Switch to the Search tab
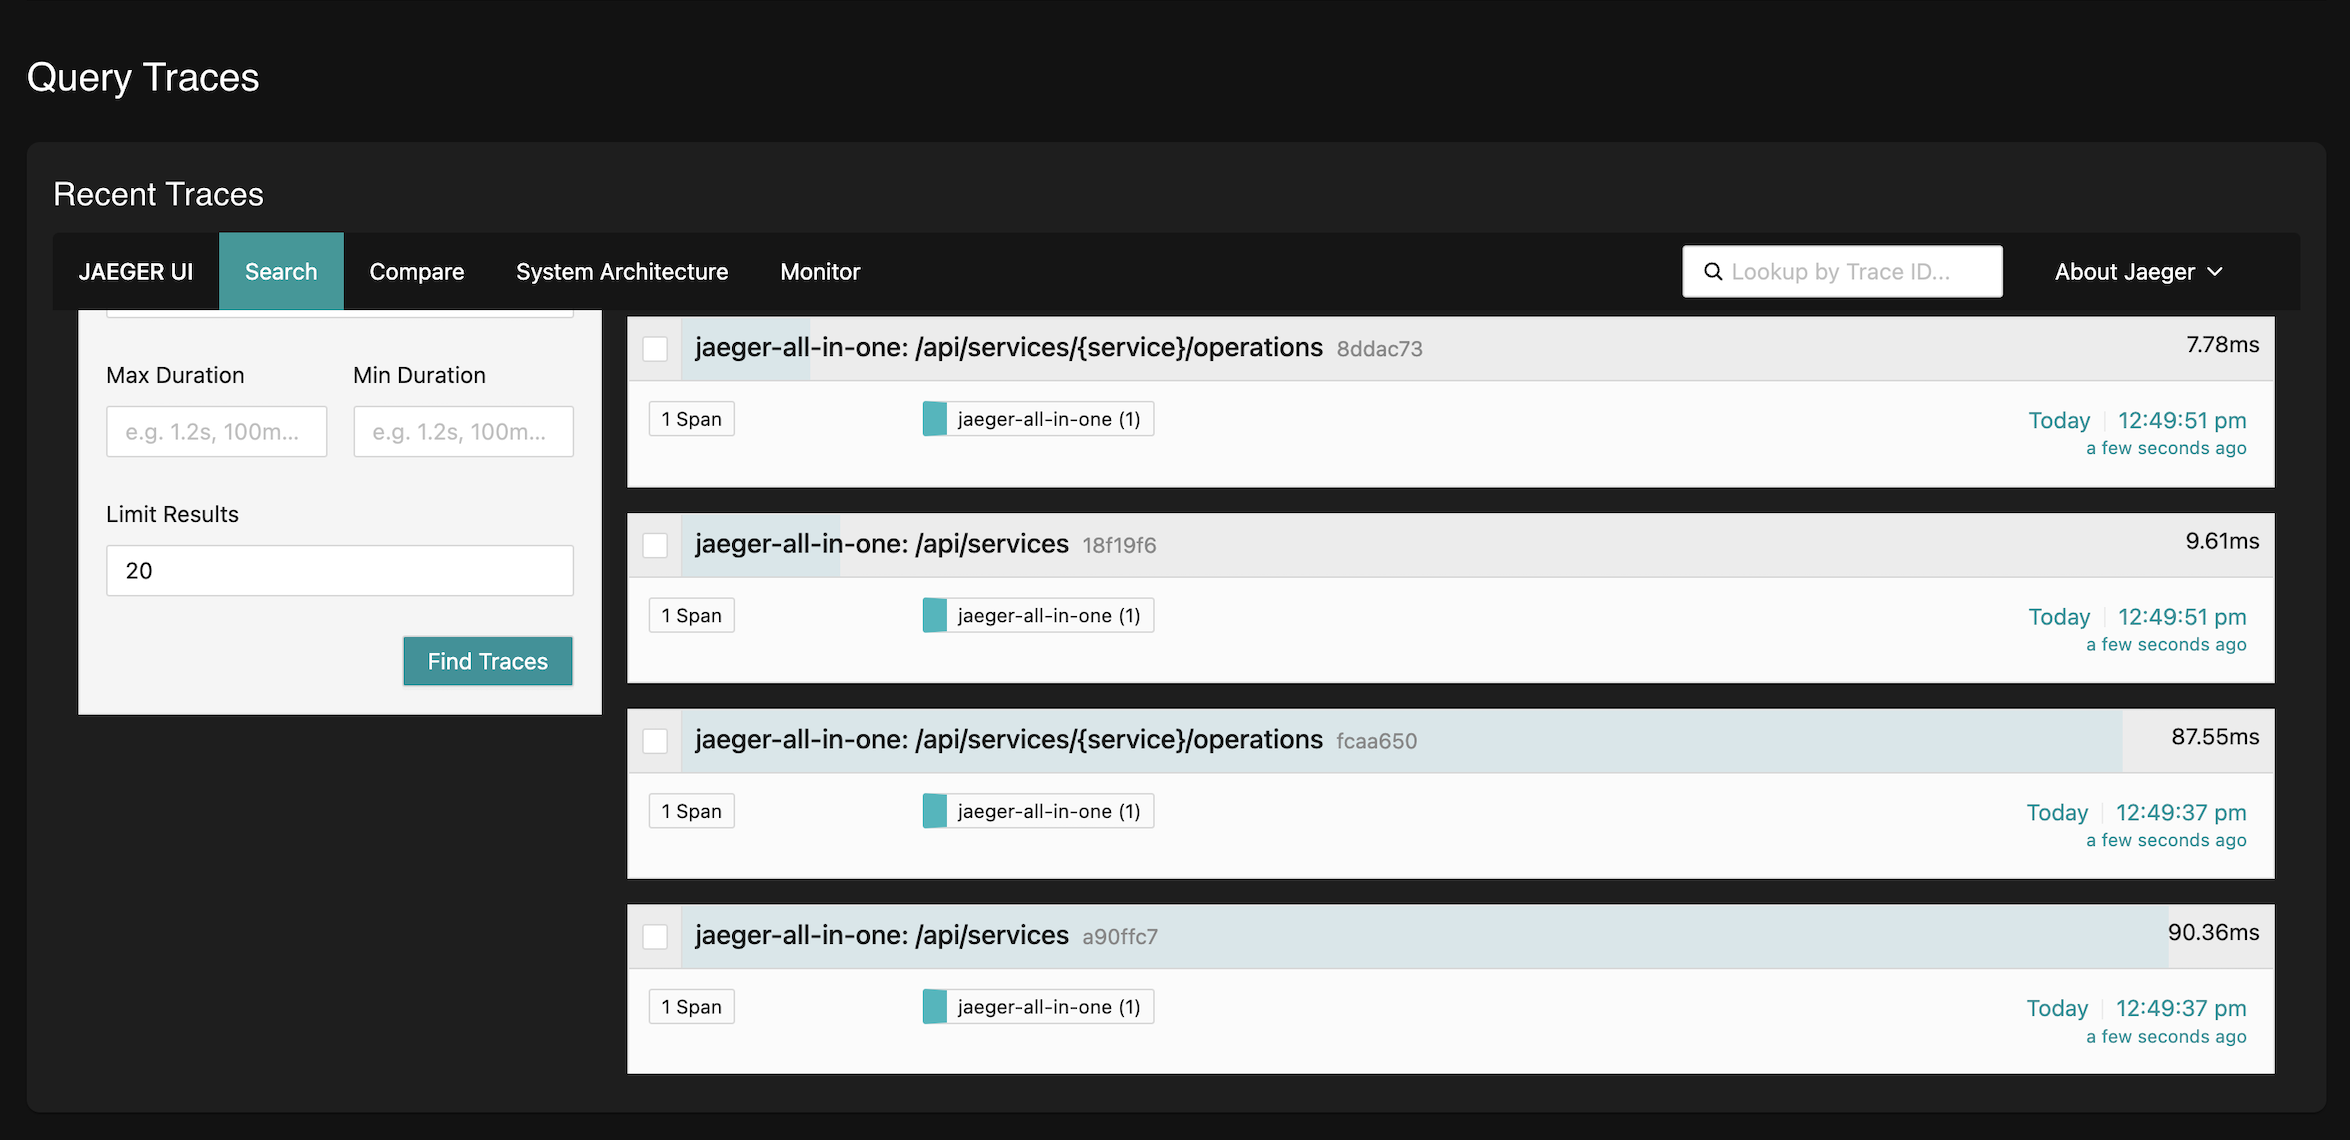2350x1140 pixels. tap(281, 272)
